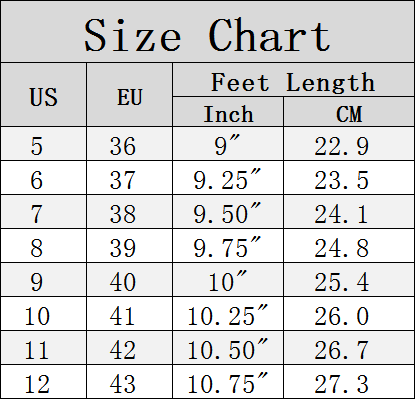Click the CM sub-header

[349, 114]
